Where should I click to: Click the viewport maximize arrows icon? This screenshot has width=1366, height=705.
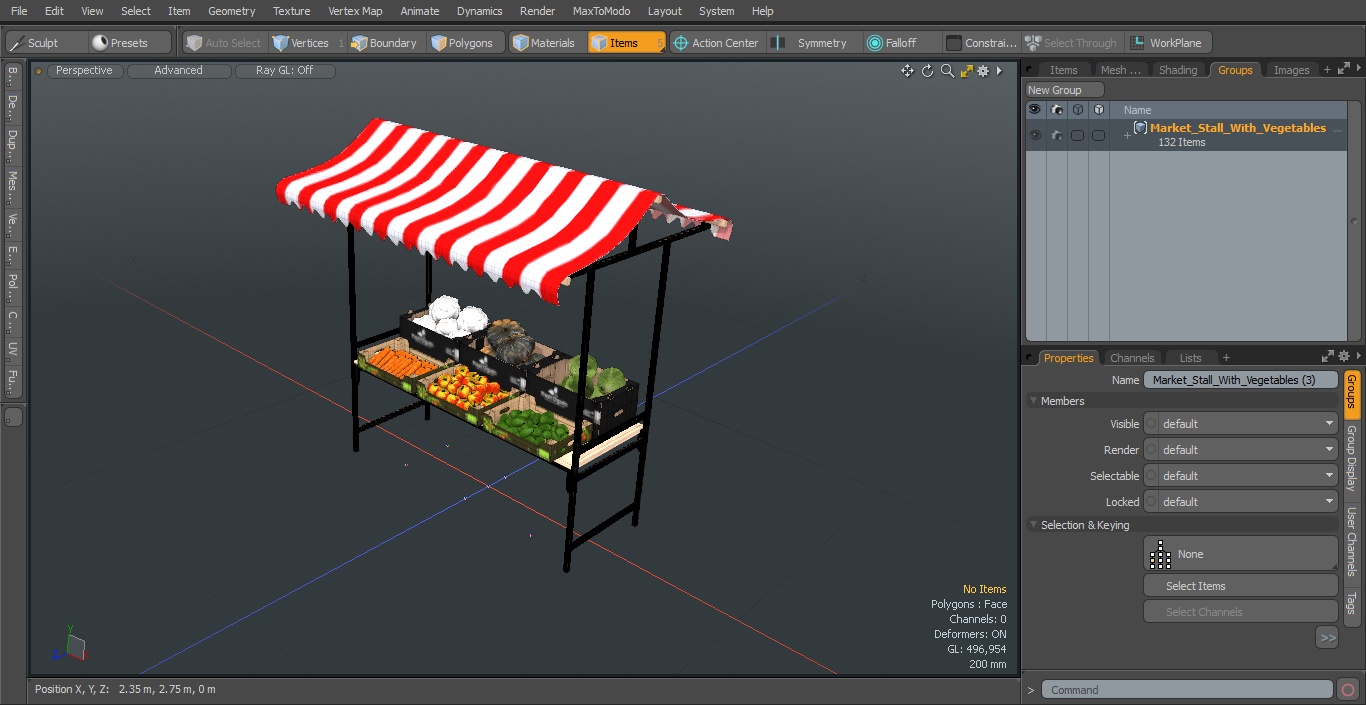966,71
